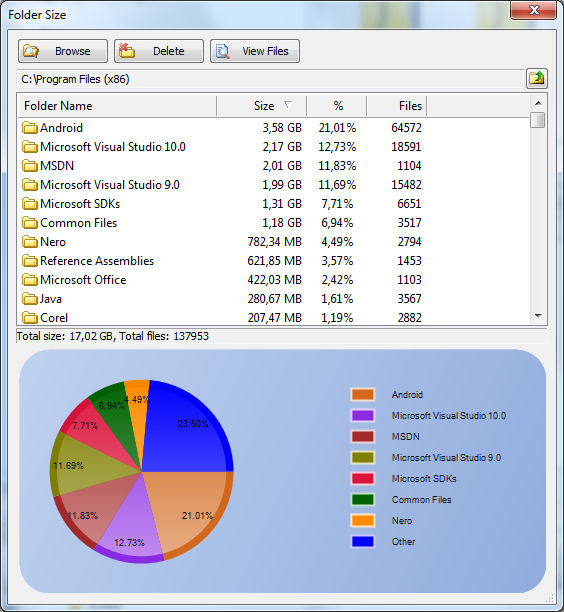The width and height of the screenshot is (564, 612).
Task: Click the Delete button
Action: (x=159, y=51)
